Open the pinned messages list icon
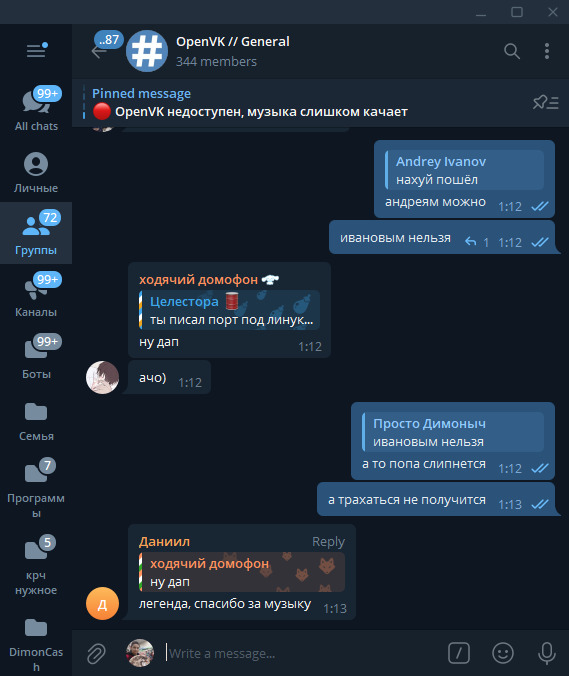Viewport: 569px width, 676px height. (546, 102)
